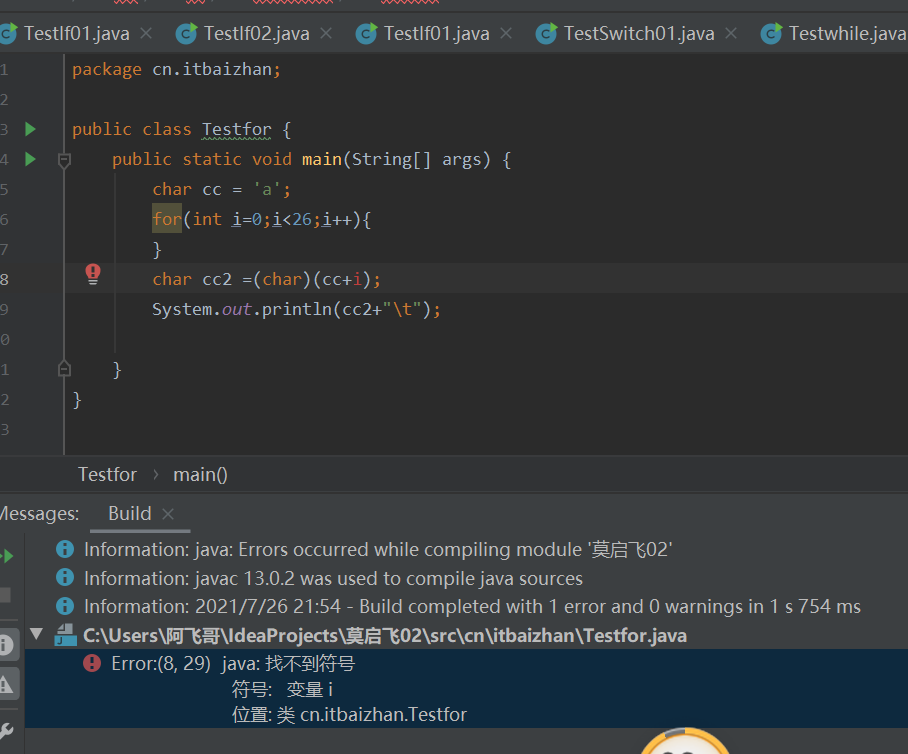This screenshot has width=908, height=754.
Task: Close the TestIf02.java tab
Action: click(327, 34)
